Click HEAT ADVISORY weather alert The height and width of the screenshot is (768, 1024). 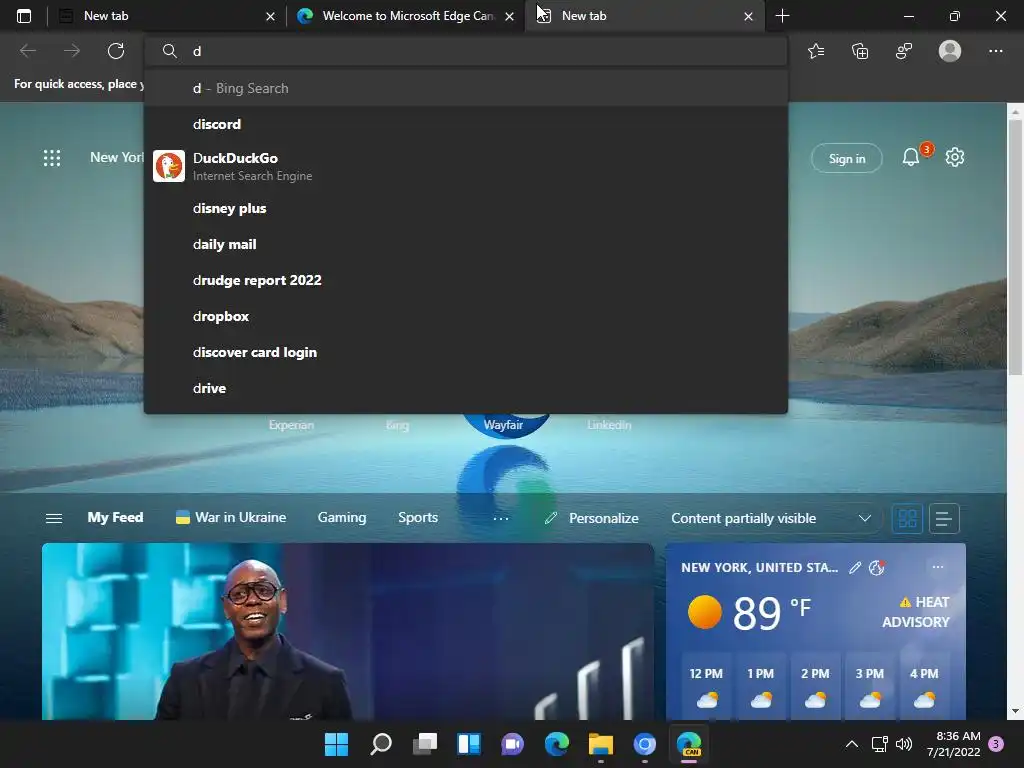coord(917,612)
